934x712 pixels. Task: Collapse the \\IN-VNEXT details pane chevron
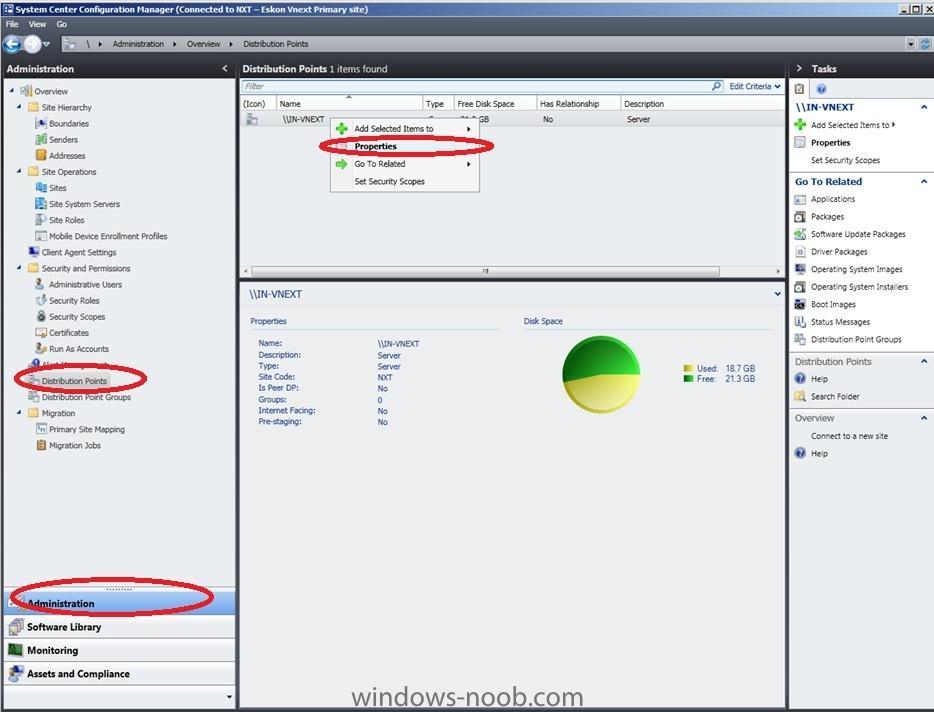pyautogui.click(x=777, y=294)
